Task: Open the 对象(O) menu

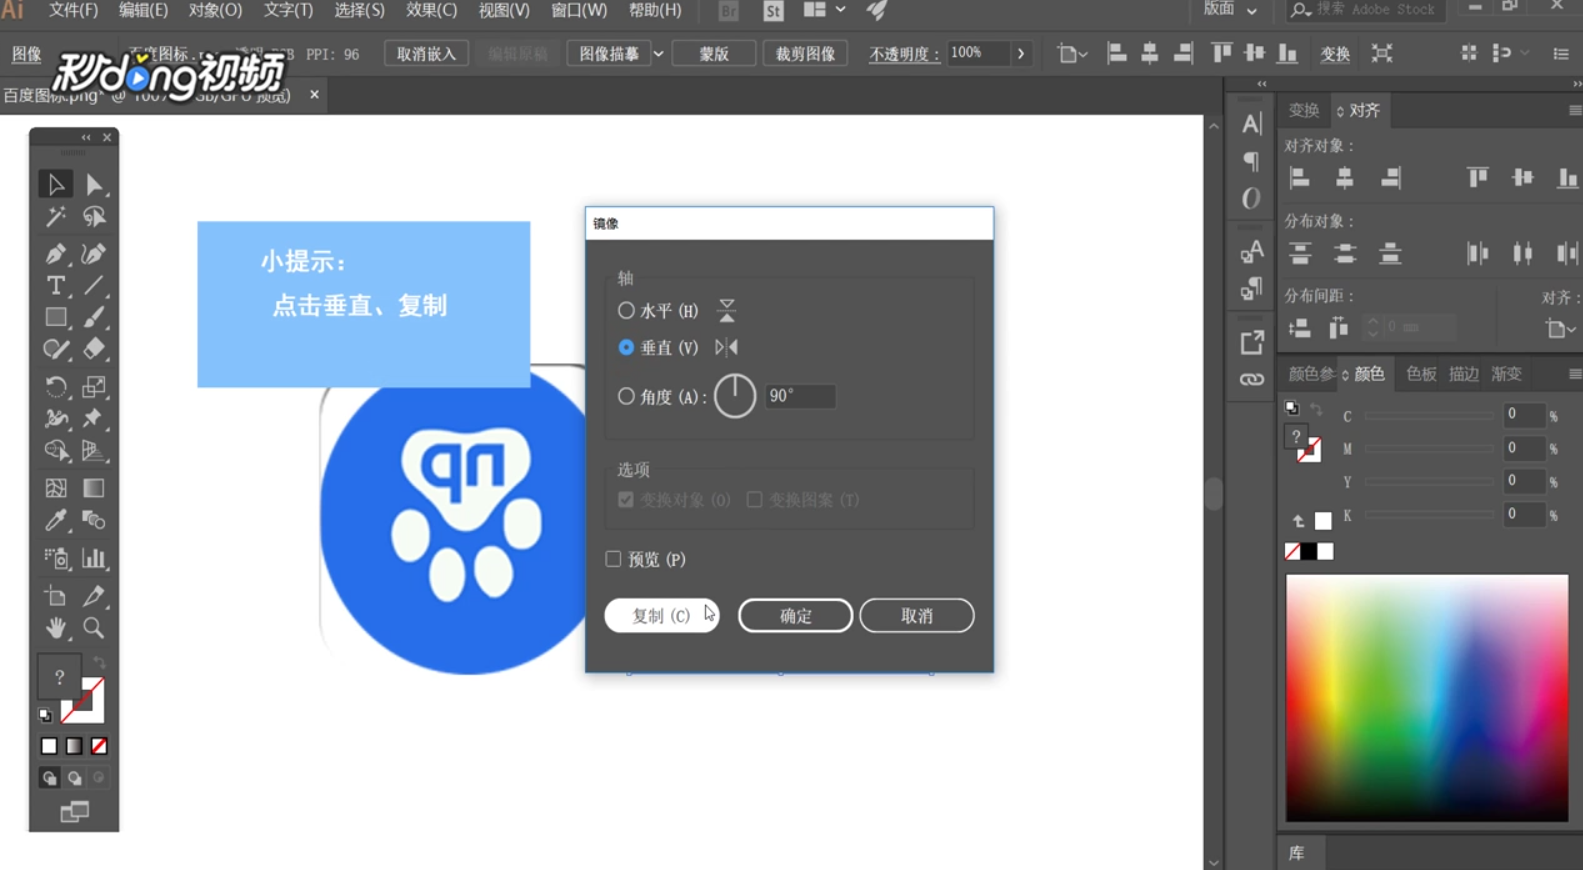Action: (x=215, y=10)
